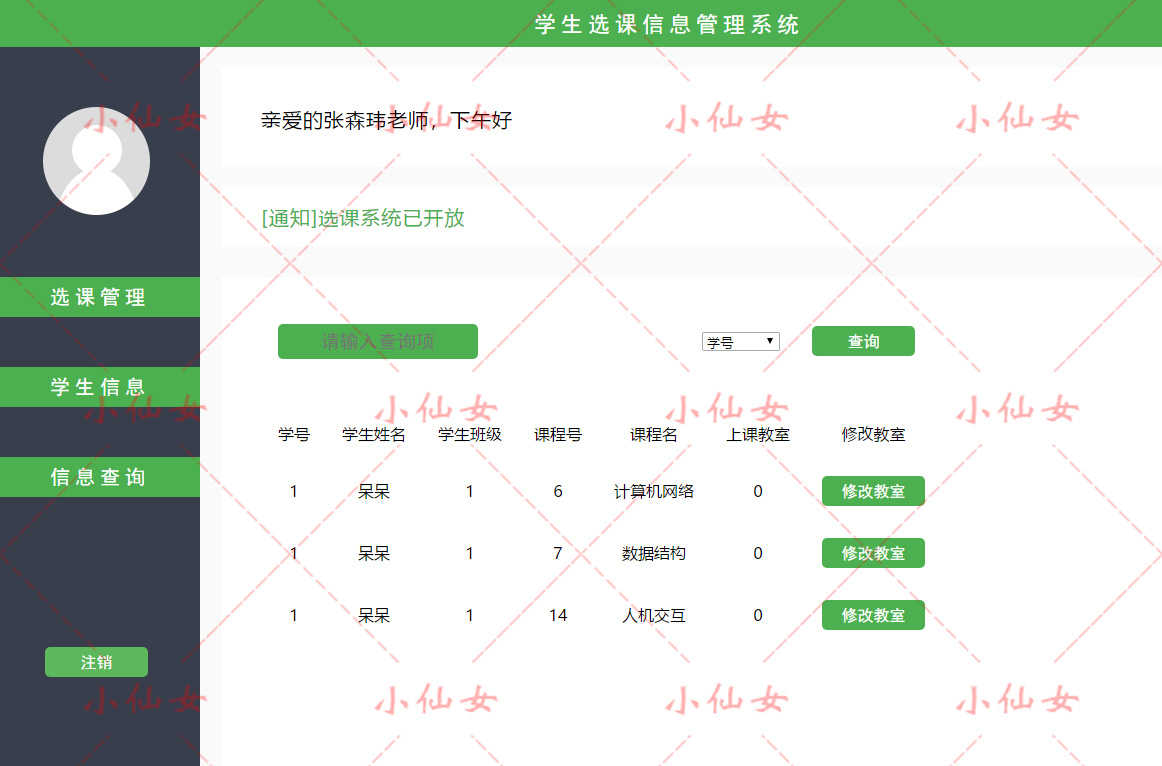The image size is (1162, 766).
Task: Click the 学生选课信息管理系统 header title
Action: tap(667, 24)
